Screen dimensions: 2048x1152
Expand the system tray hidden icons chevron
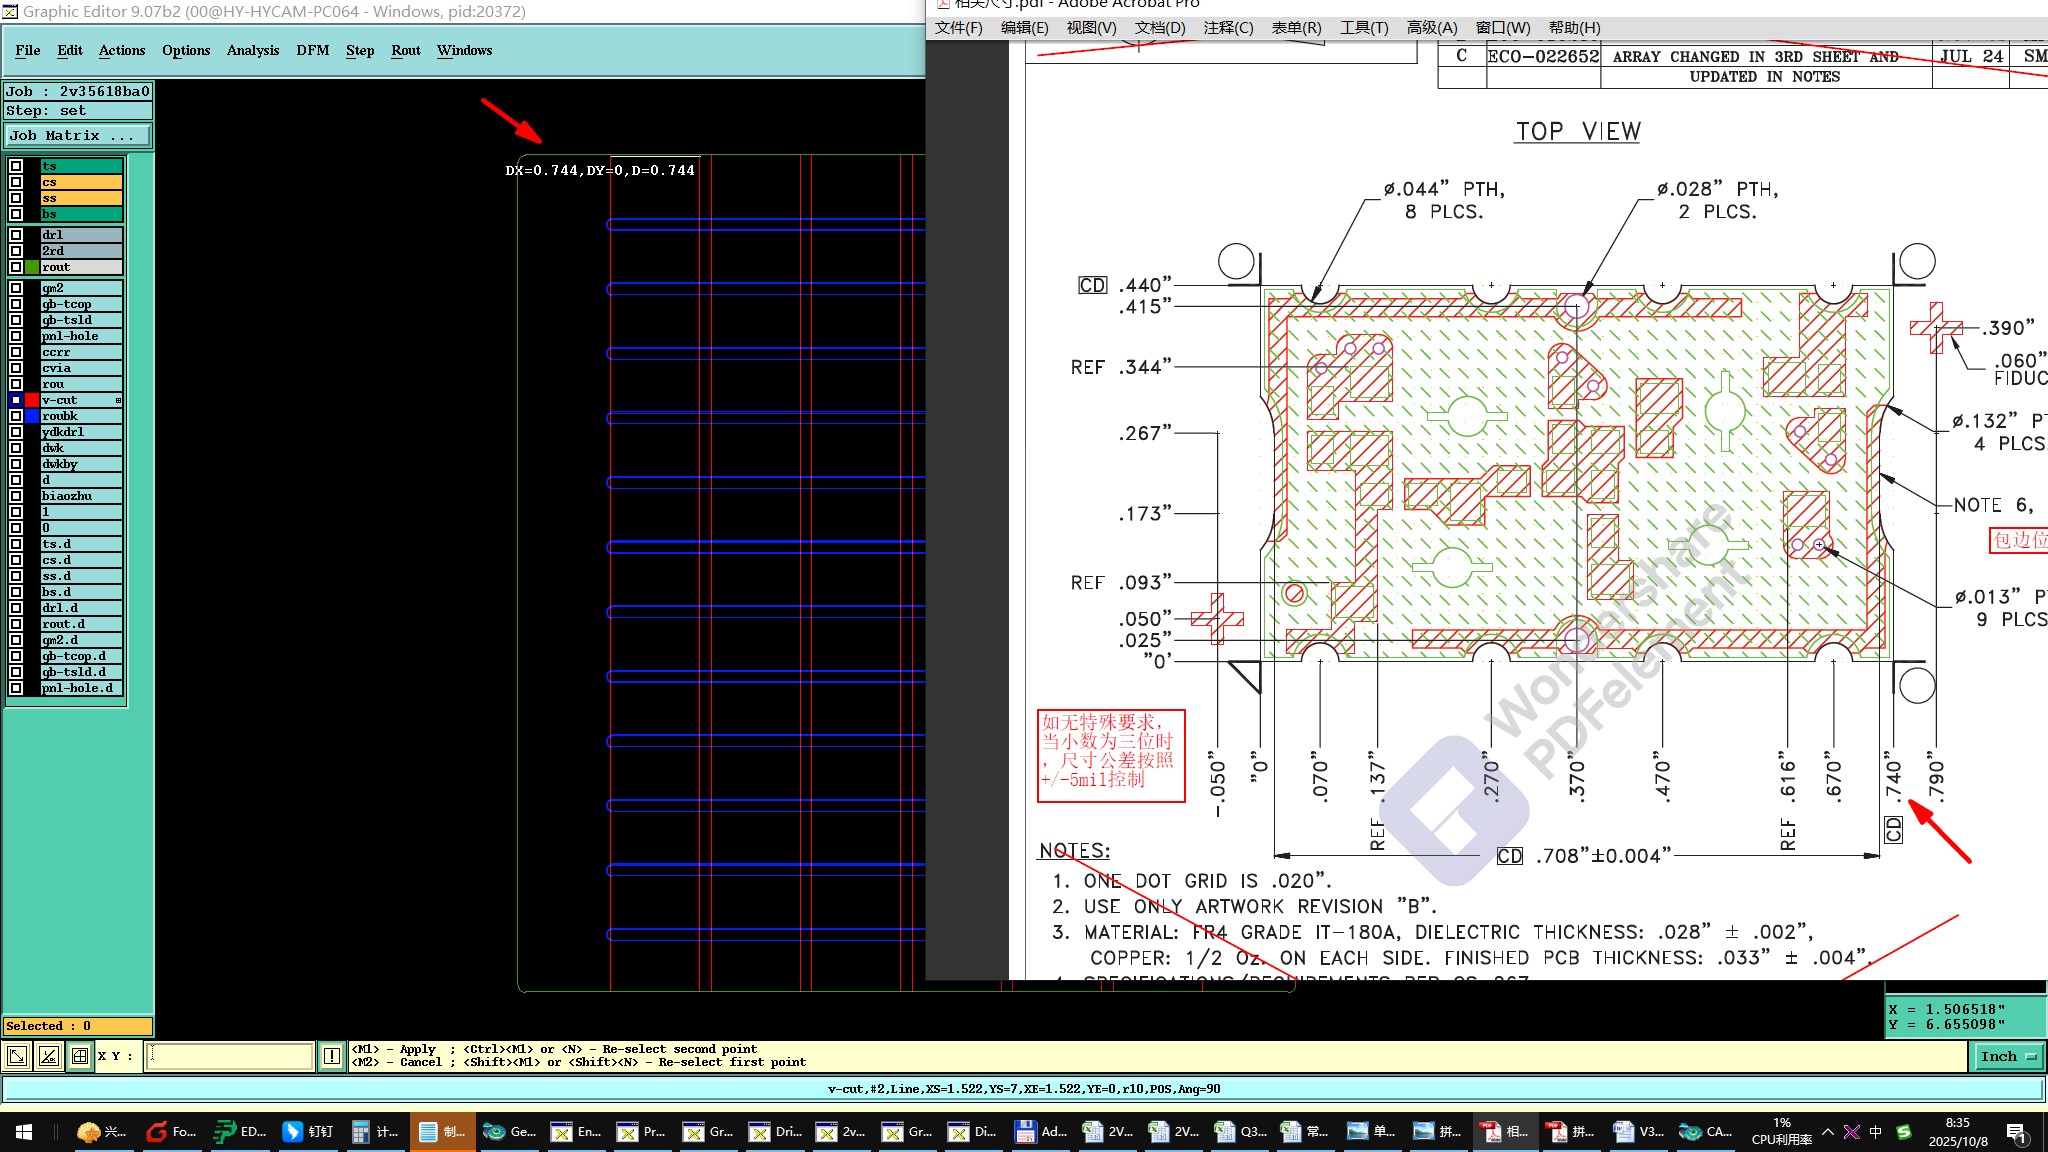1827,1131
